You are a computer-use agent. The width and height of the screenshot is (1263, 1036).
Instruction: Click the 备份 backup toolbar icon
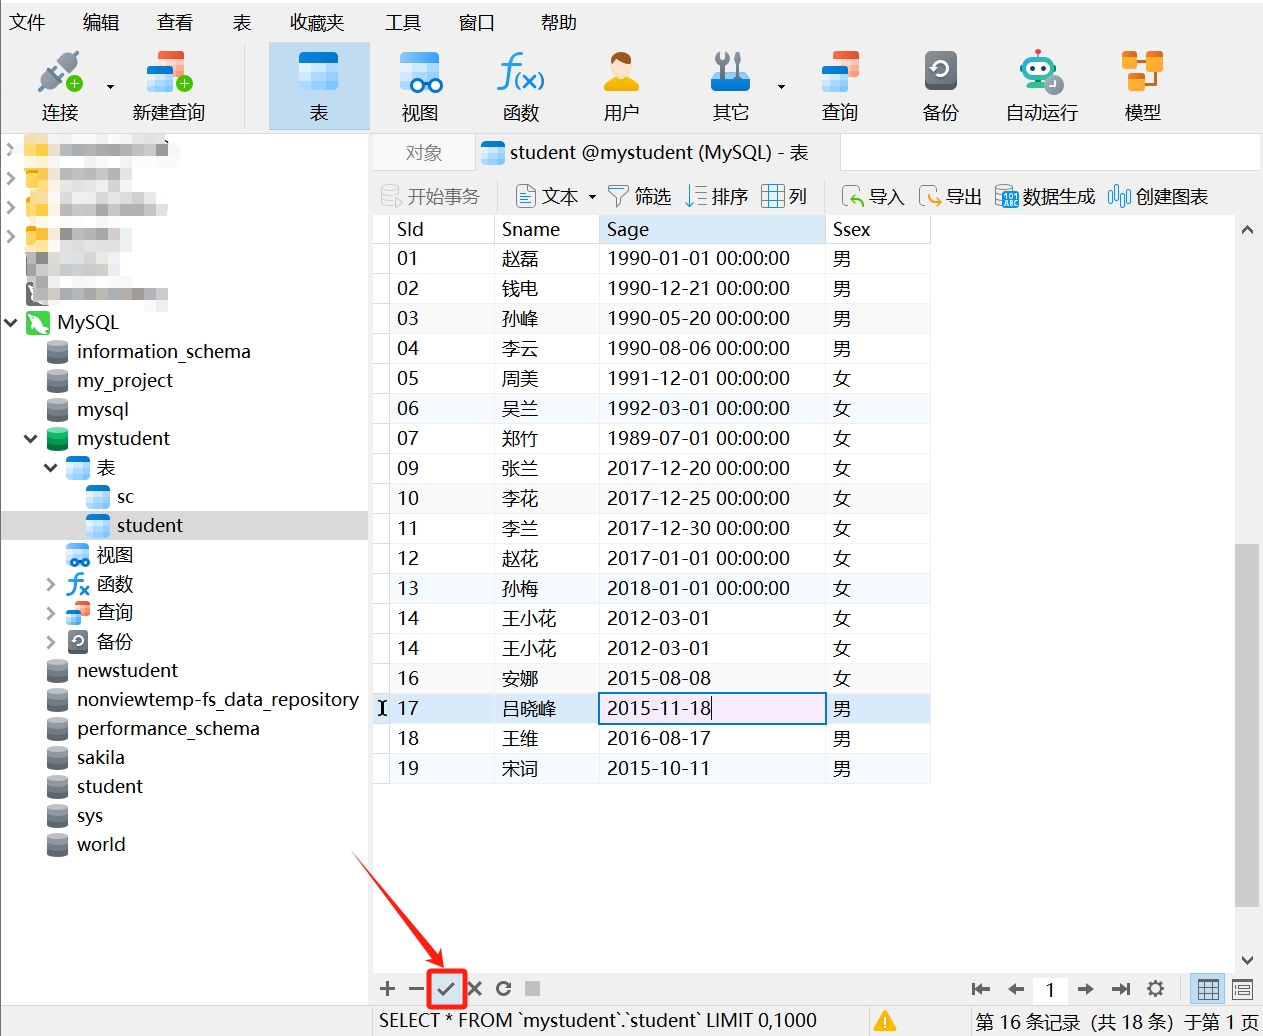click(939, 87)
